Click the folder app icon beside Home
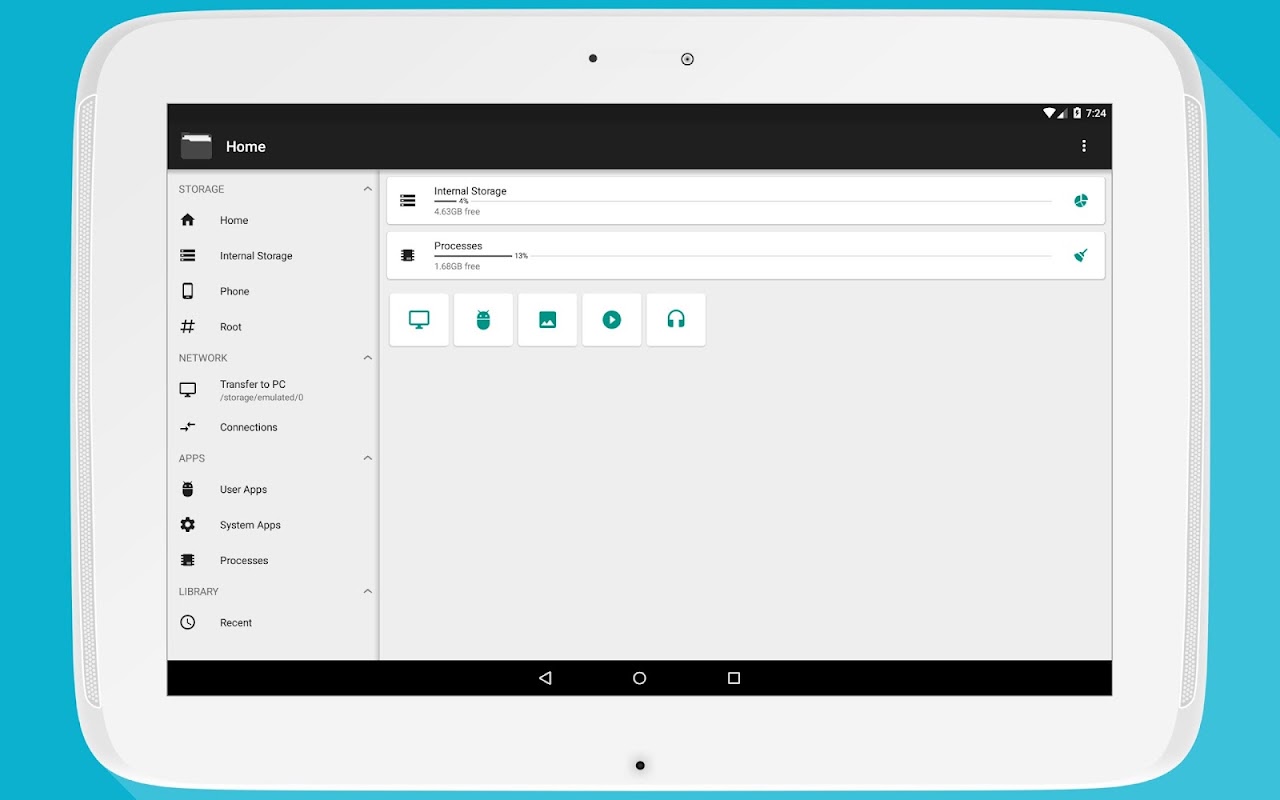1280x800 pixels. 196,146
